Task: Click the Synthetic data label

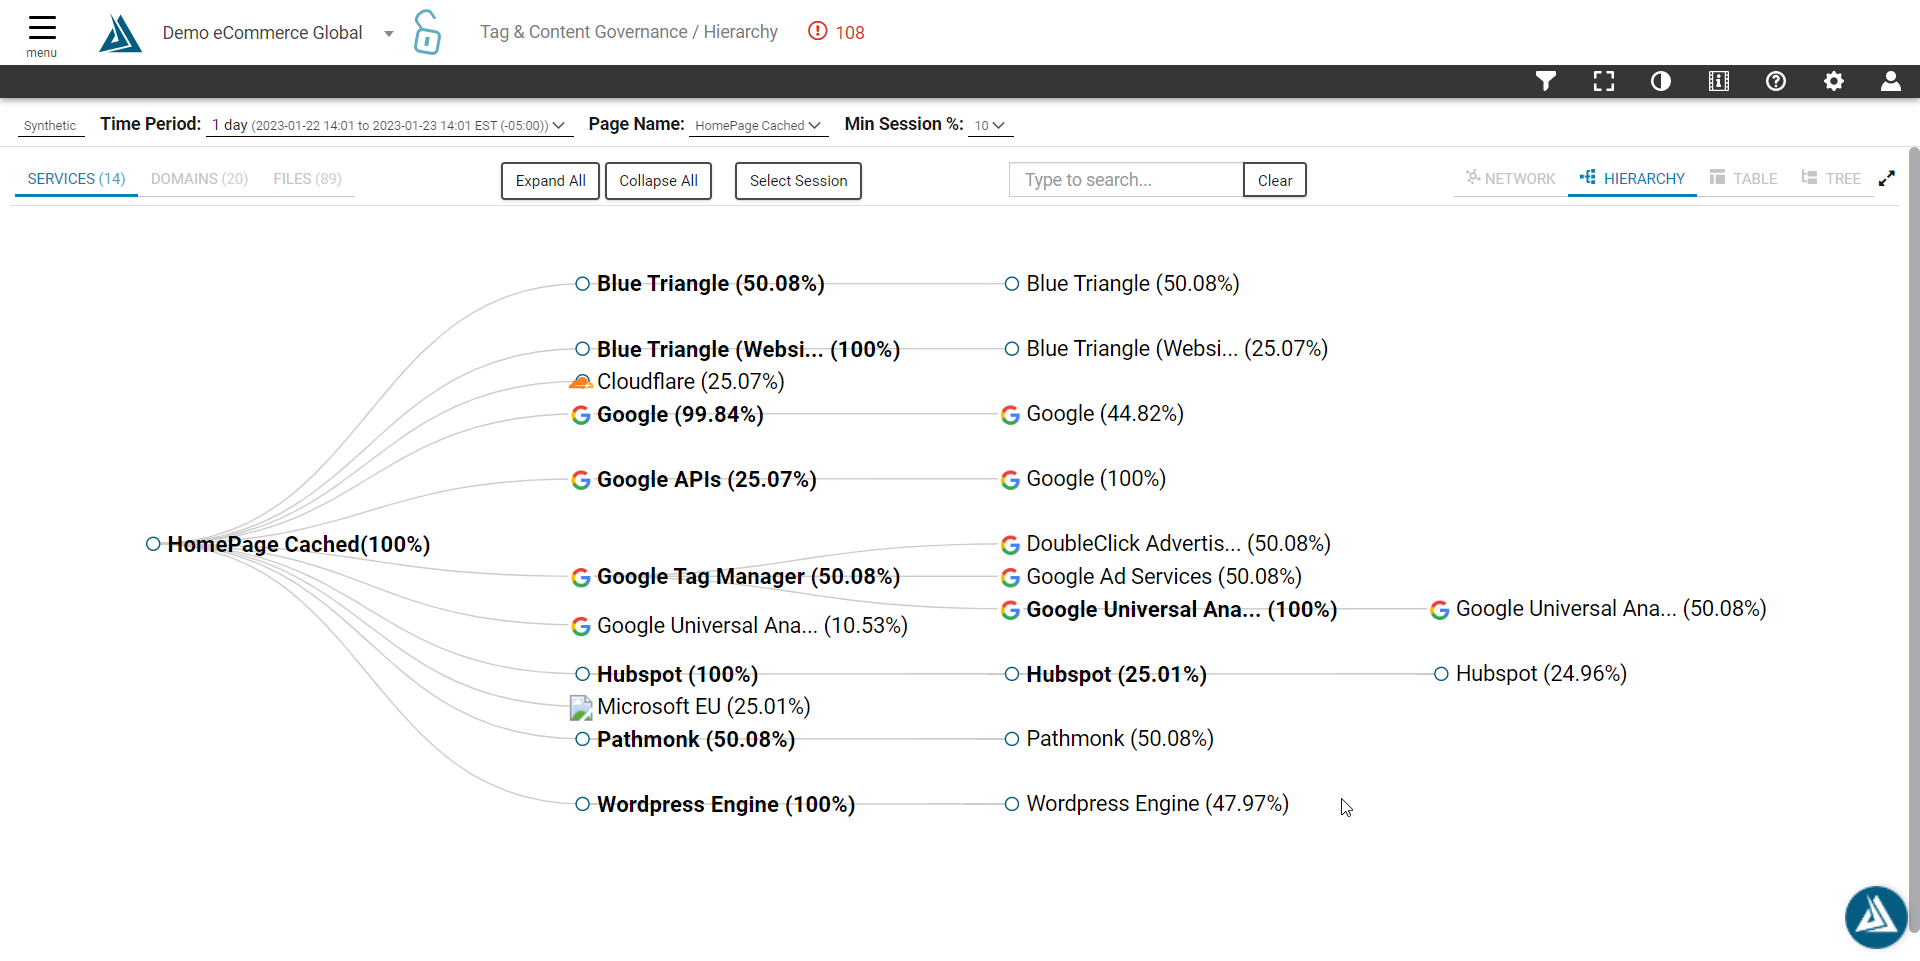Action: tap(50, 126)
